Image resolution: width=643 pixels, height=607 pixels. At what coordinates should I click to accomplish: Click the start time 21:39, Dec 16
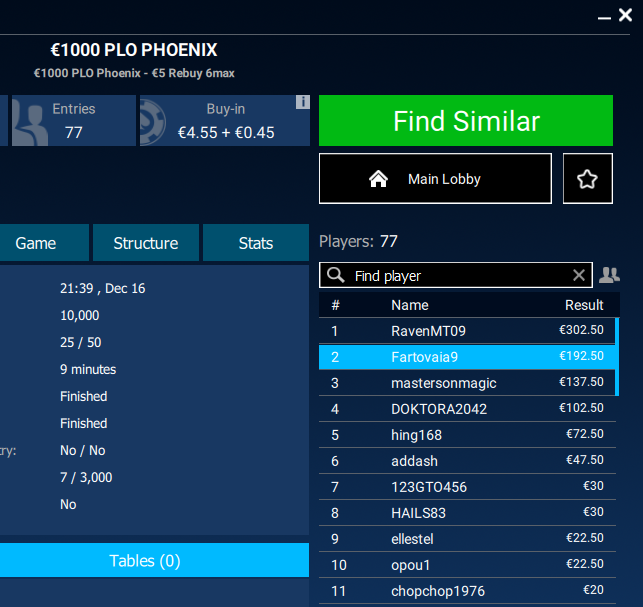point(103,288)
